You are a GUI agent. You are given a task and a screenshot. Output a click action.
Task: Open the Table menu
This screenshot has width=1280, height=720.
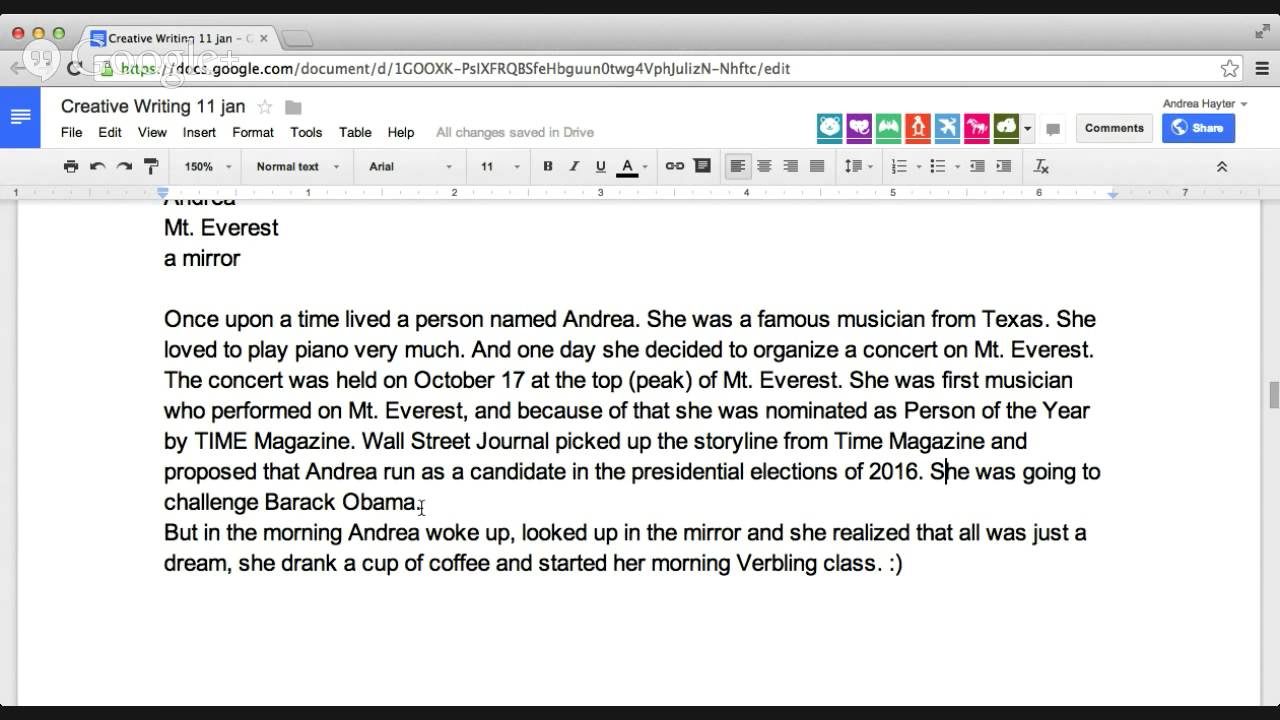pyautogui.click(x=355, y=132)
